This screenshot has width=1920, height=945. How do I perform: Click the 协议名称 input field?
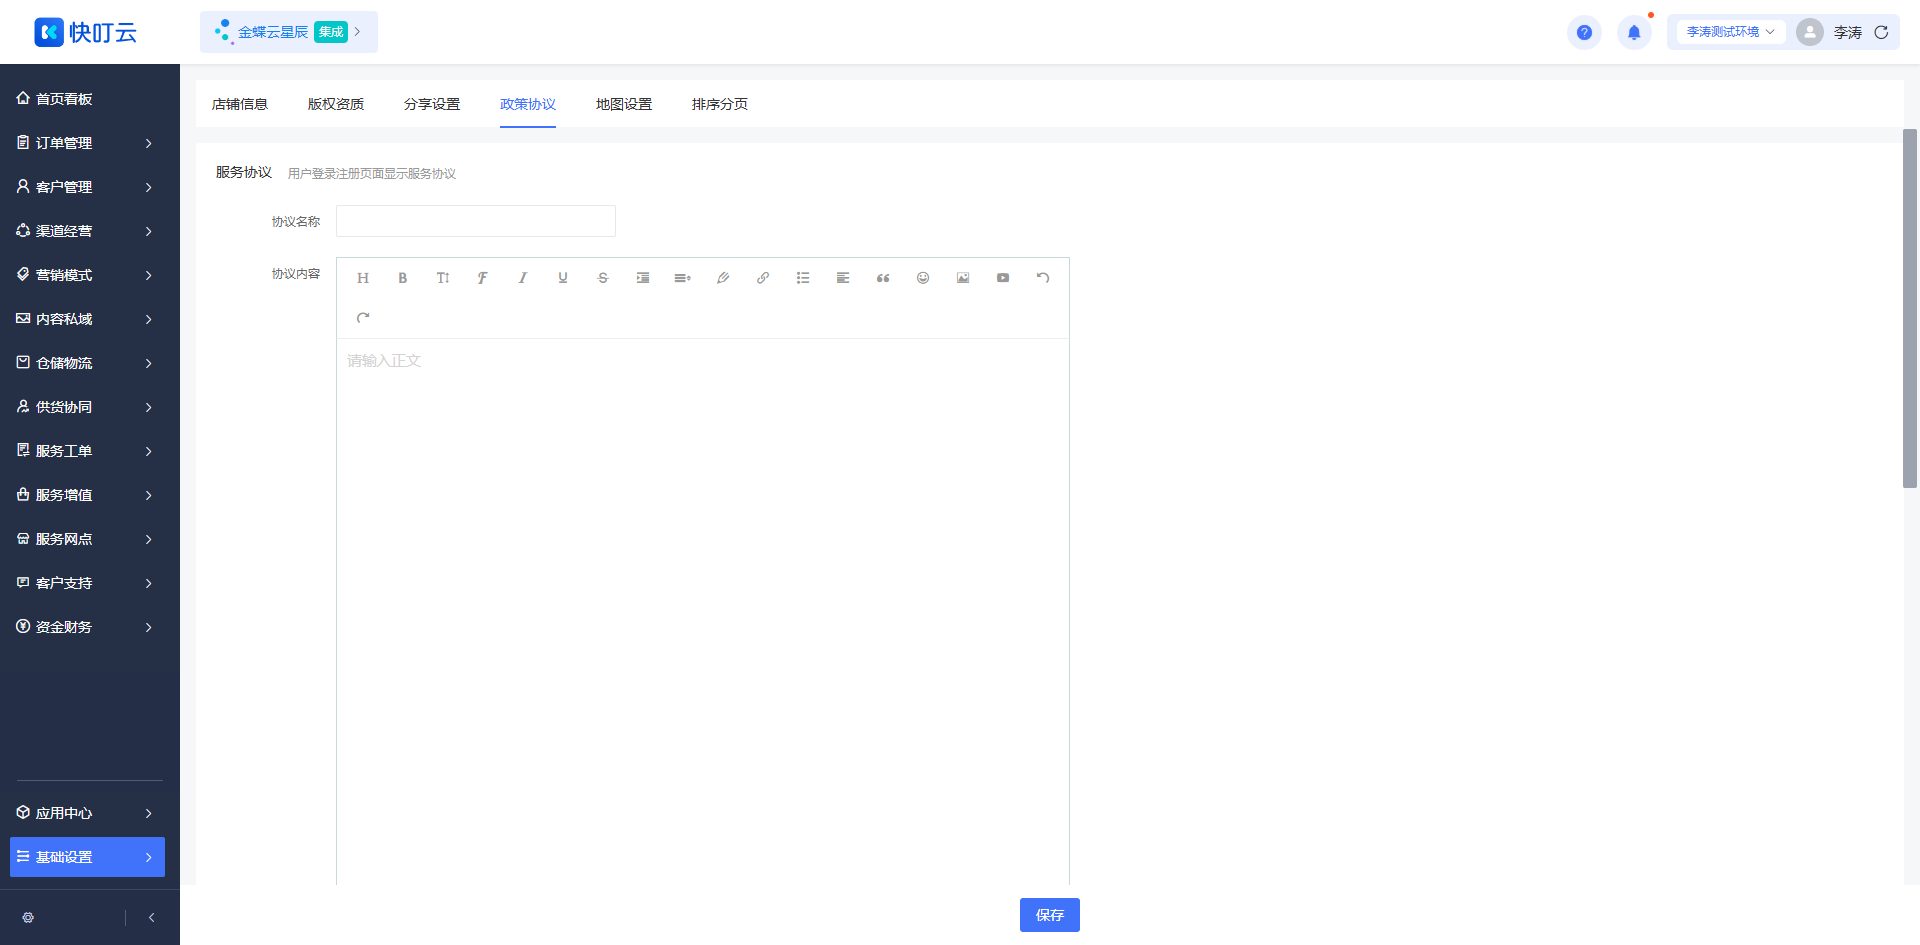click(x=476, y=221)
